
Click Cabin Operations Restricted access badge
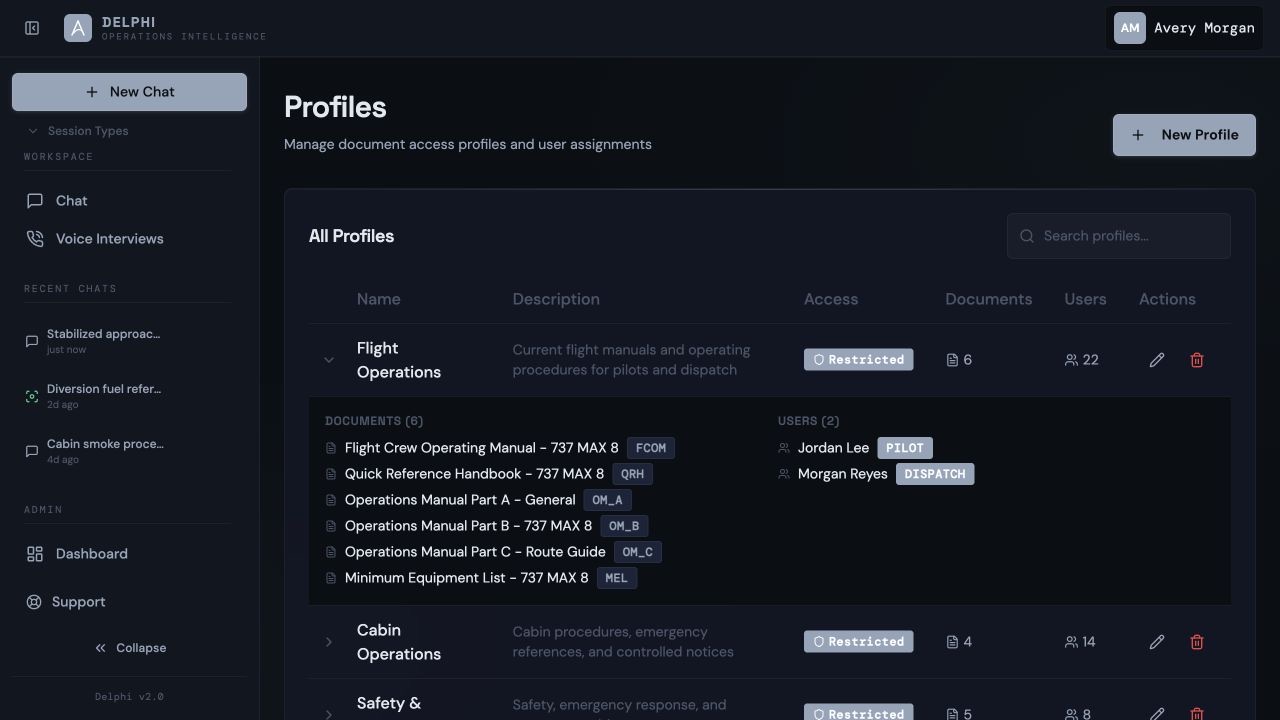click(858, 642)
